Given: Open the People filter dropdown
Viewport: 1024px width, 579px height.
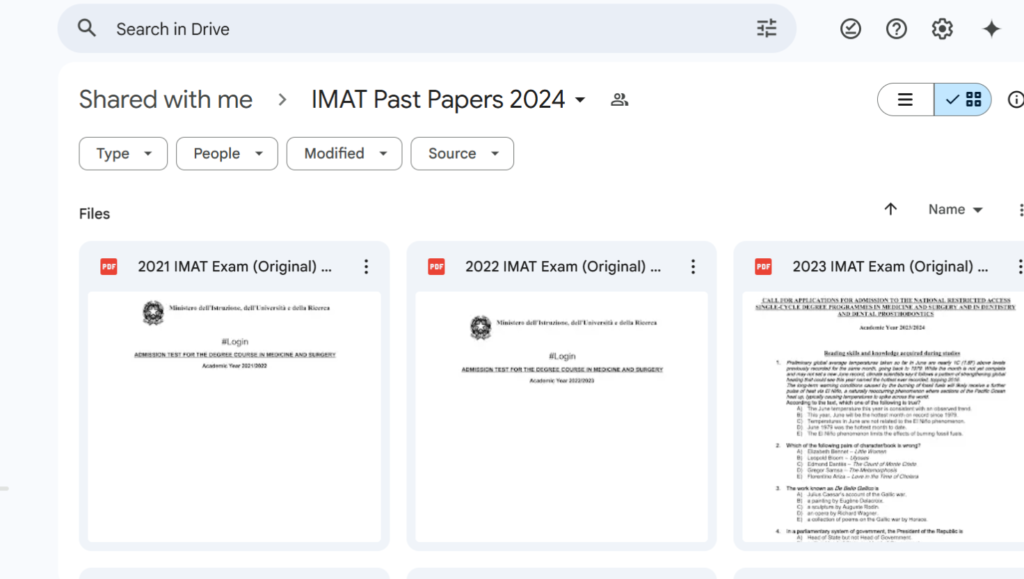Looking at the screenshot, I should coord(227,153).
